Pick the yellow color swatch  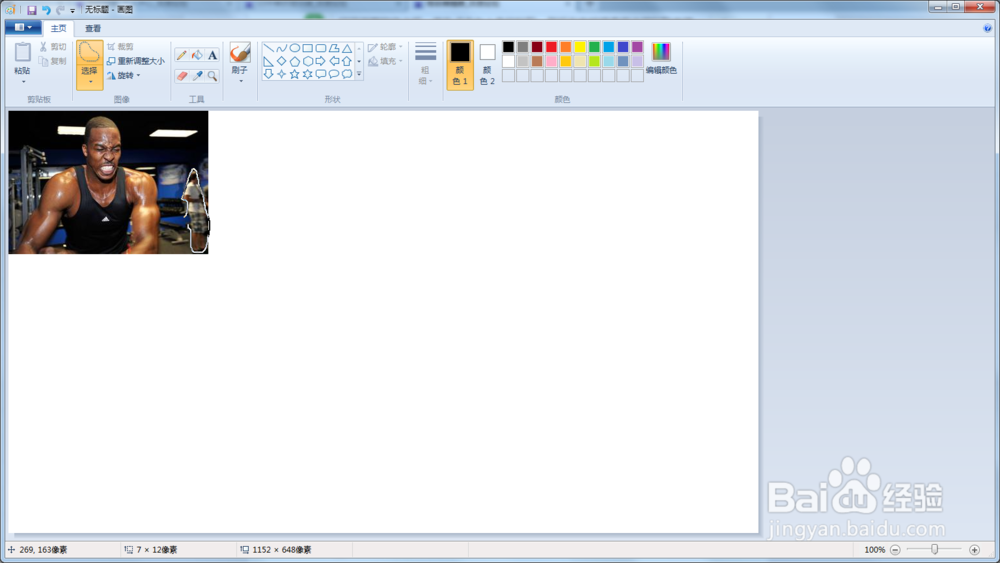tap(580, 47)
